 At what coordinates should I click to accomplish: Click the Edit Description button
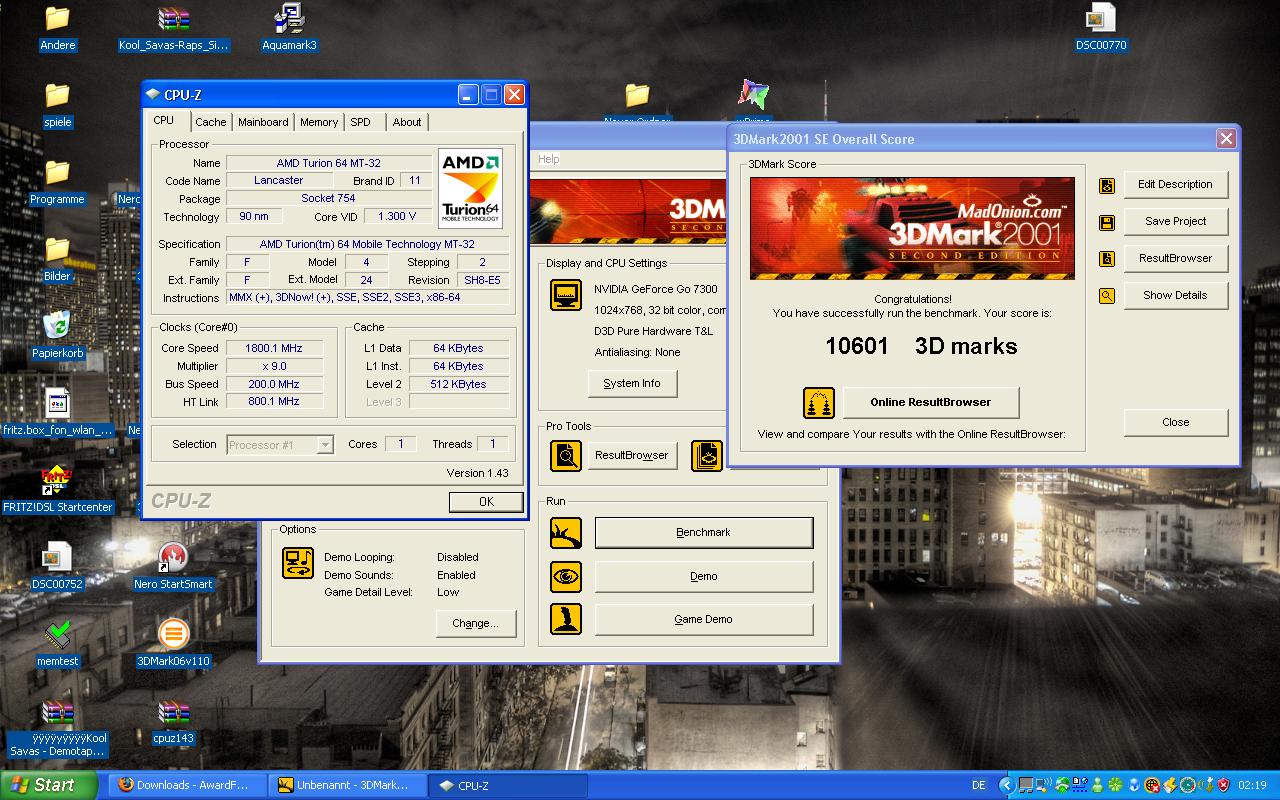(1175, 185)
